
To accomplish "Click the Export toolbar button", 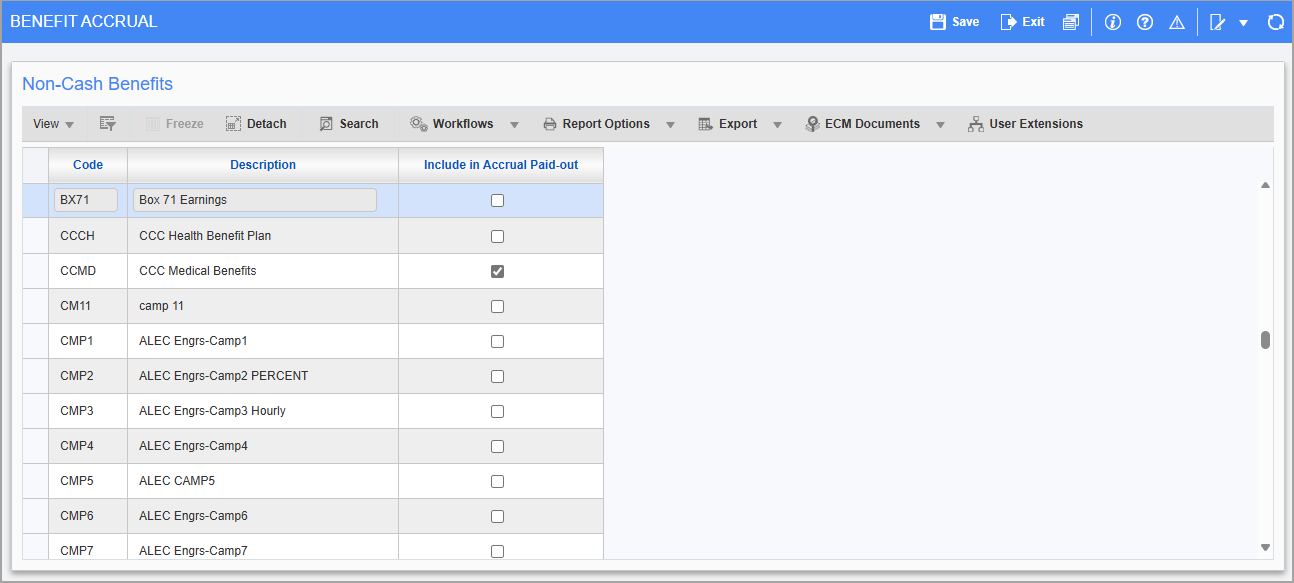I will pos(727,124).
